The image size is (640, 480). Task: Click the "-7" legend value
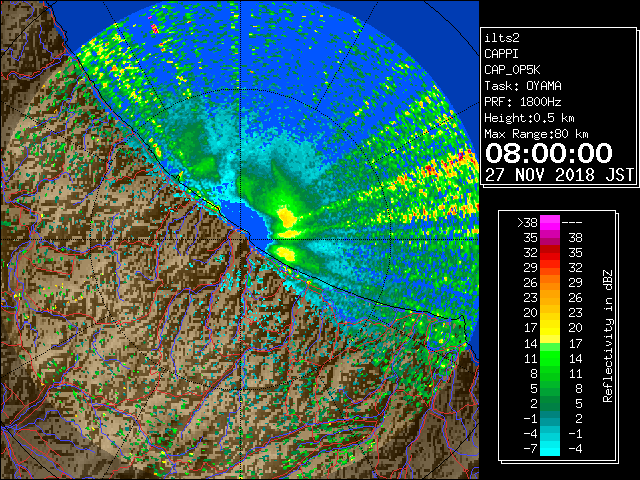pos(530,448)
